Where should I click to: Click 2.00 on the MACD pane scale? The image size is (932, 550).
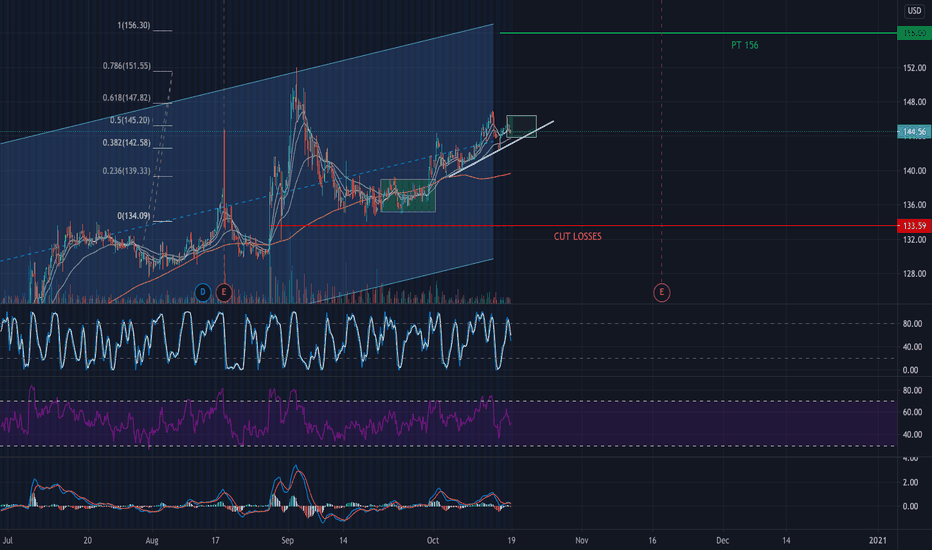[x=910, y=483]
